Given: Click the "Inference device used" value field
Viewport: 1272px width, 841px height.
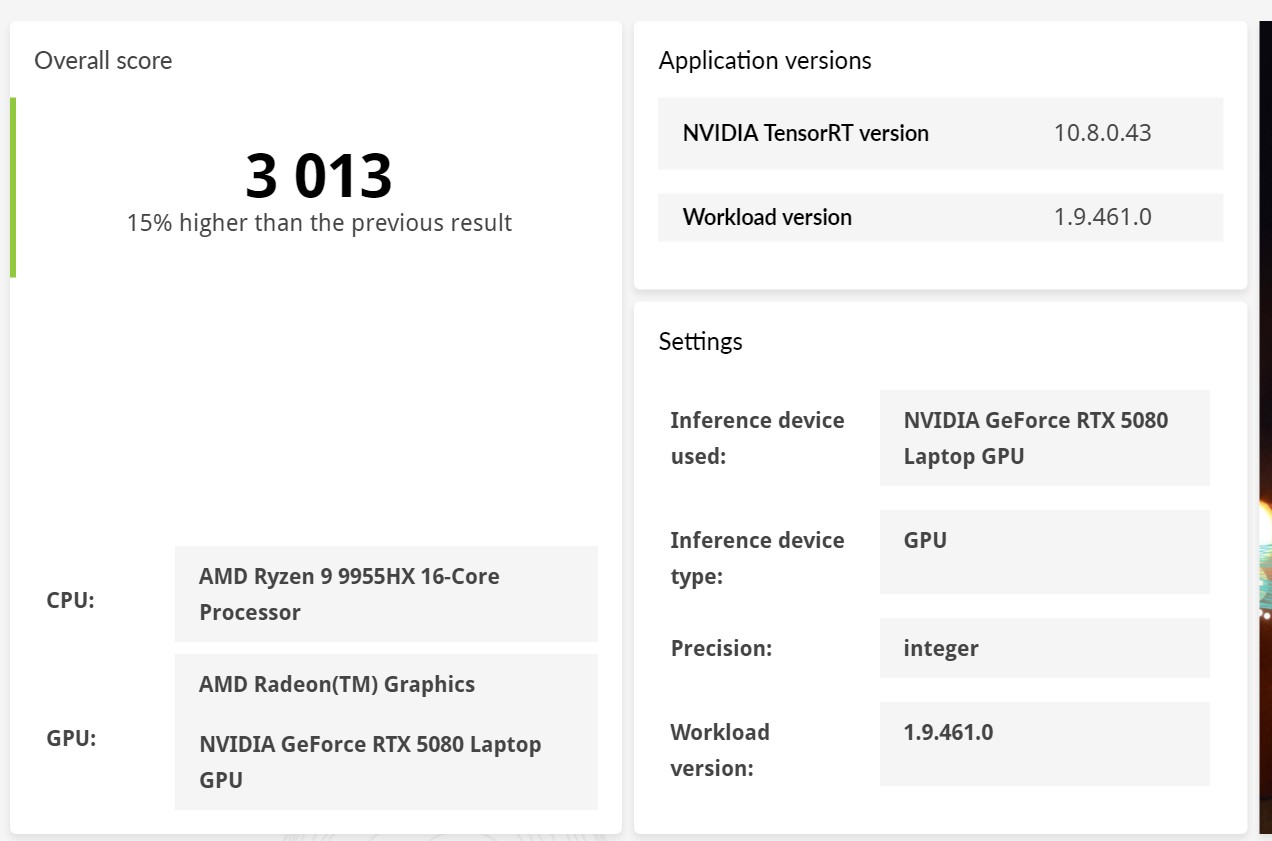Looking at the screenshot, I should [x=1043, y=438].
